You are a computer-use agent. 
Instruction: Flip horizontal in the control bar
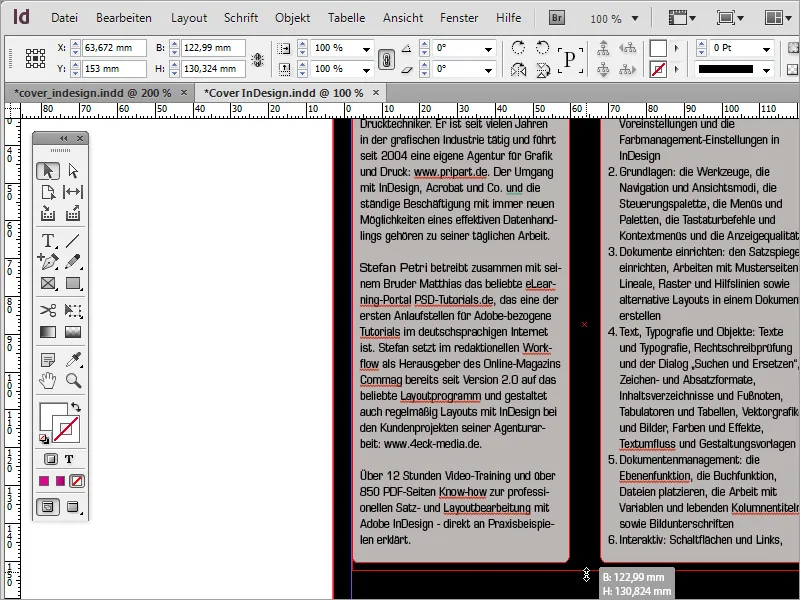coord(518,69)
